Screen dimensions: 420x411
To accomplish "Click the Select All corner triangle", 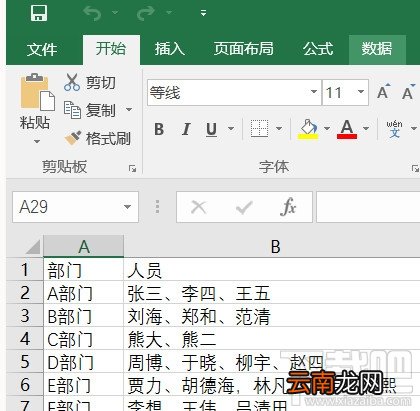I will (32, 247).
